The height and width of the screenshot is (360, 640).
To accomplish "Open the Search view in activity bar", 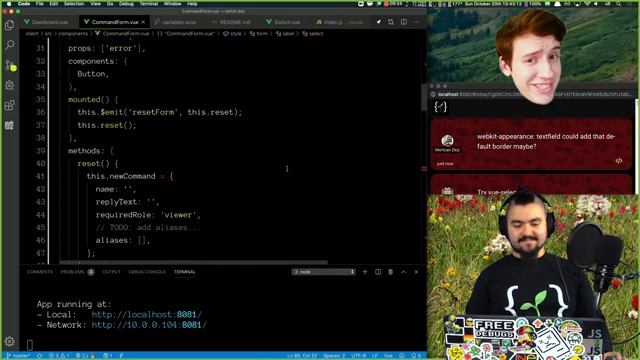I will coord(9,44).
